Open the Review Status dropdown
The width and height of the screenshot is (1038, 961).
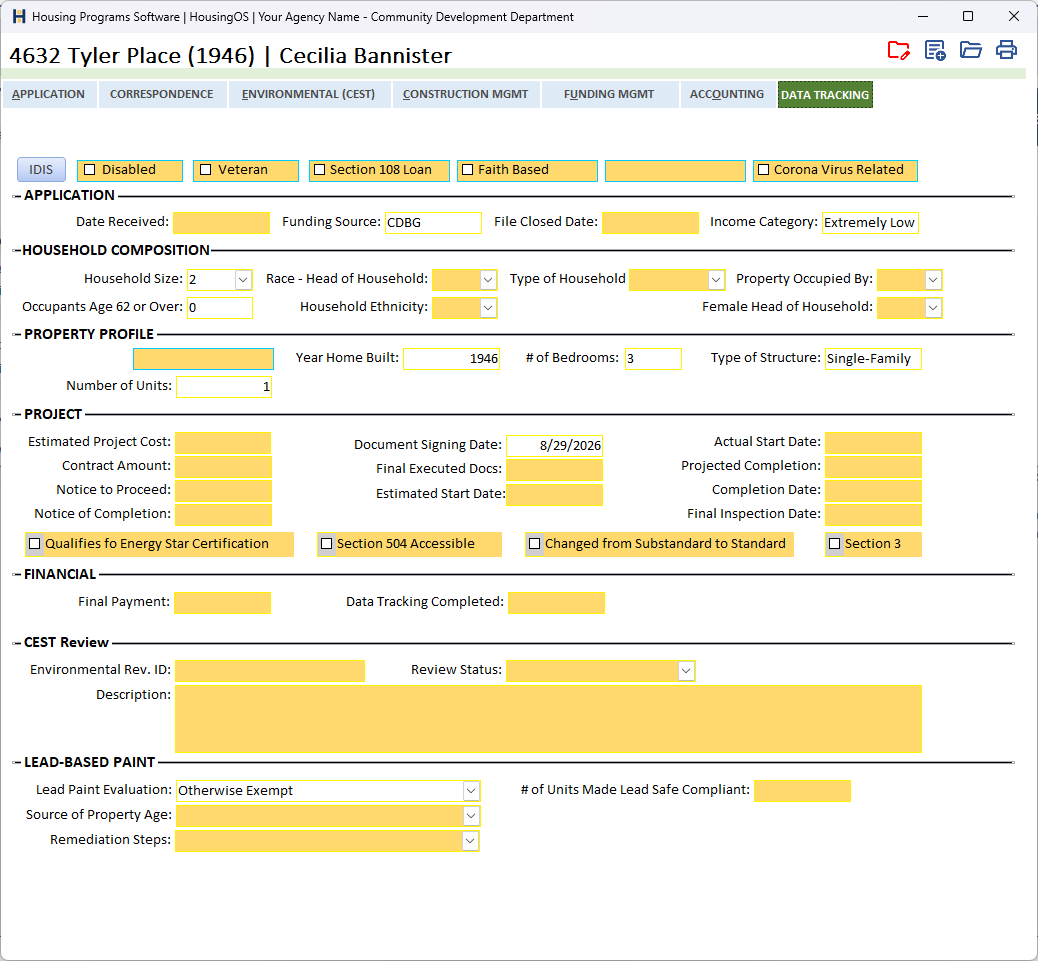tap(686, 671)
